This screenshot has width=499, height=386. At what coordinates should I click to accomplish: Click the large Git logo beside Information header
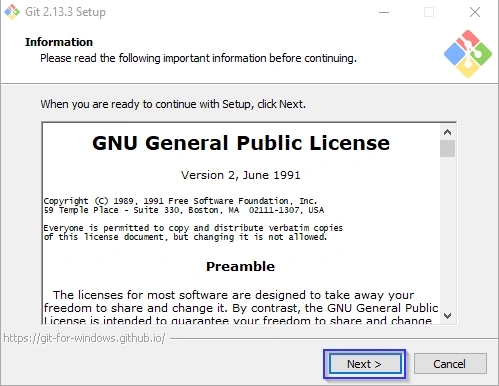(468, 54)
